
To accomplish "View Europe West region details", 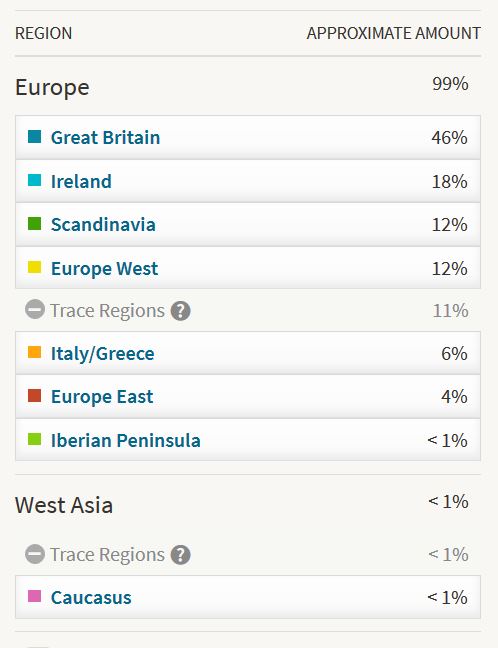I will pyautogui.click(x=104, y=269).
